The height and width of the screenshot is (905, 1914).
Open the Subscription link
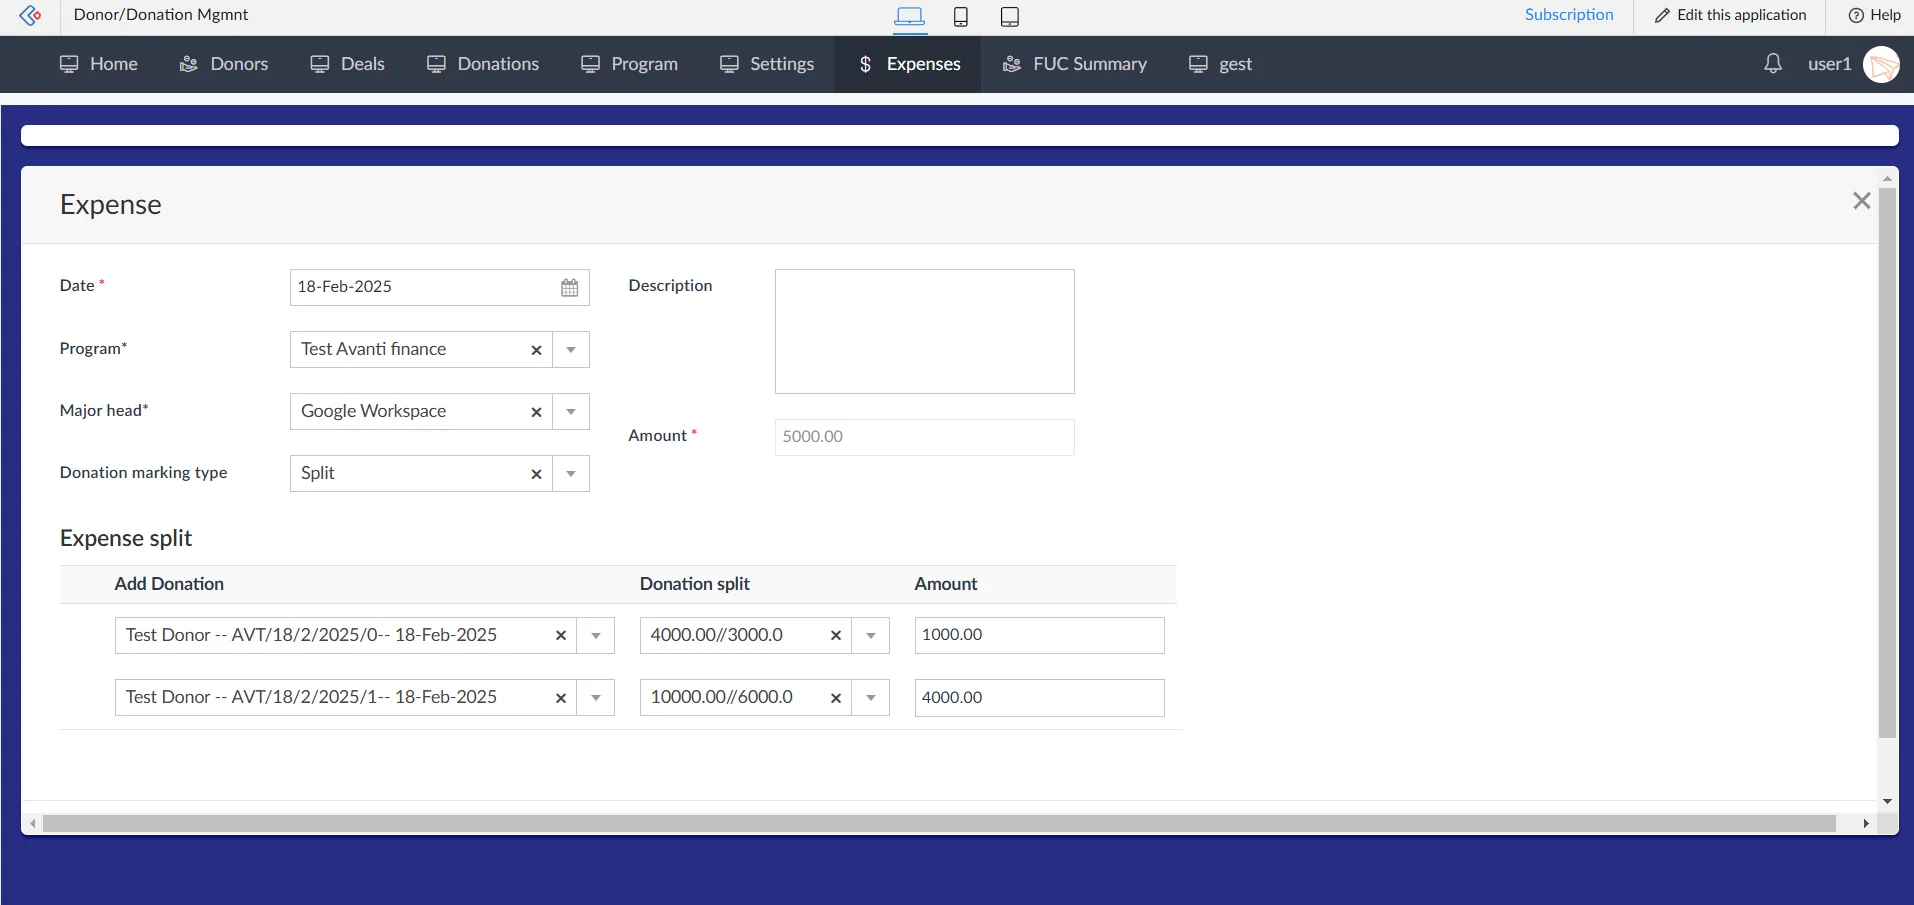[1569, 15]
